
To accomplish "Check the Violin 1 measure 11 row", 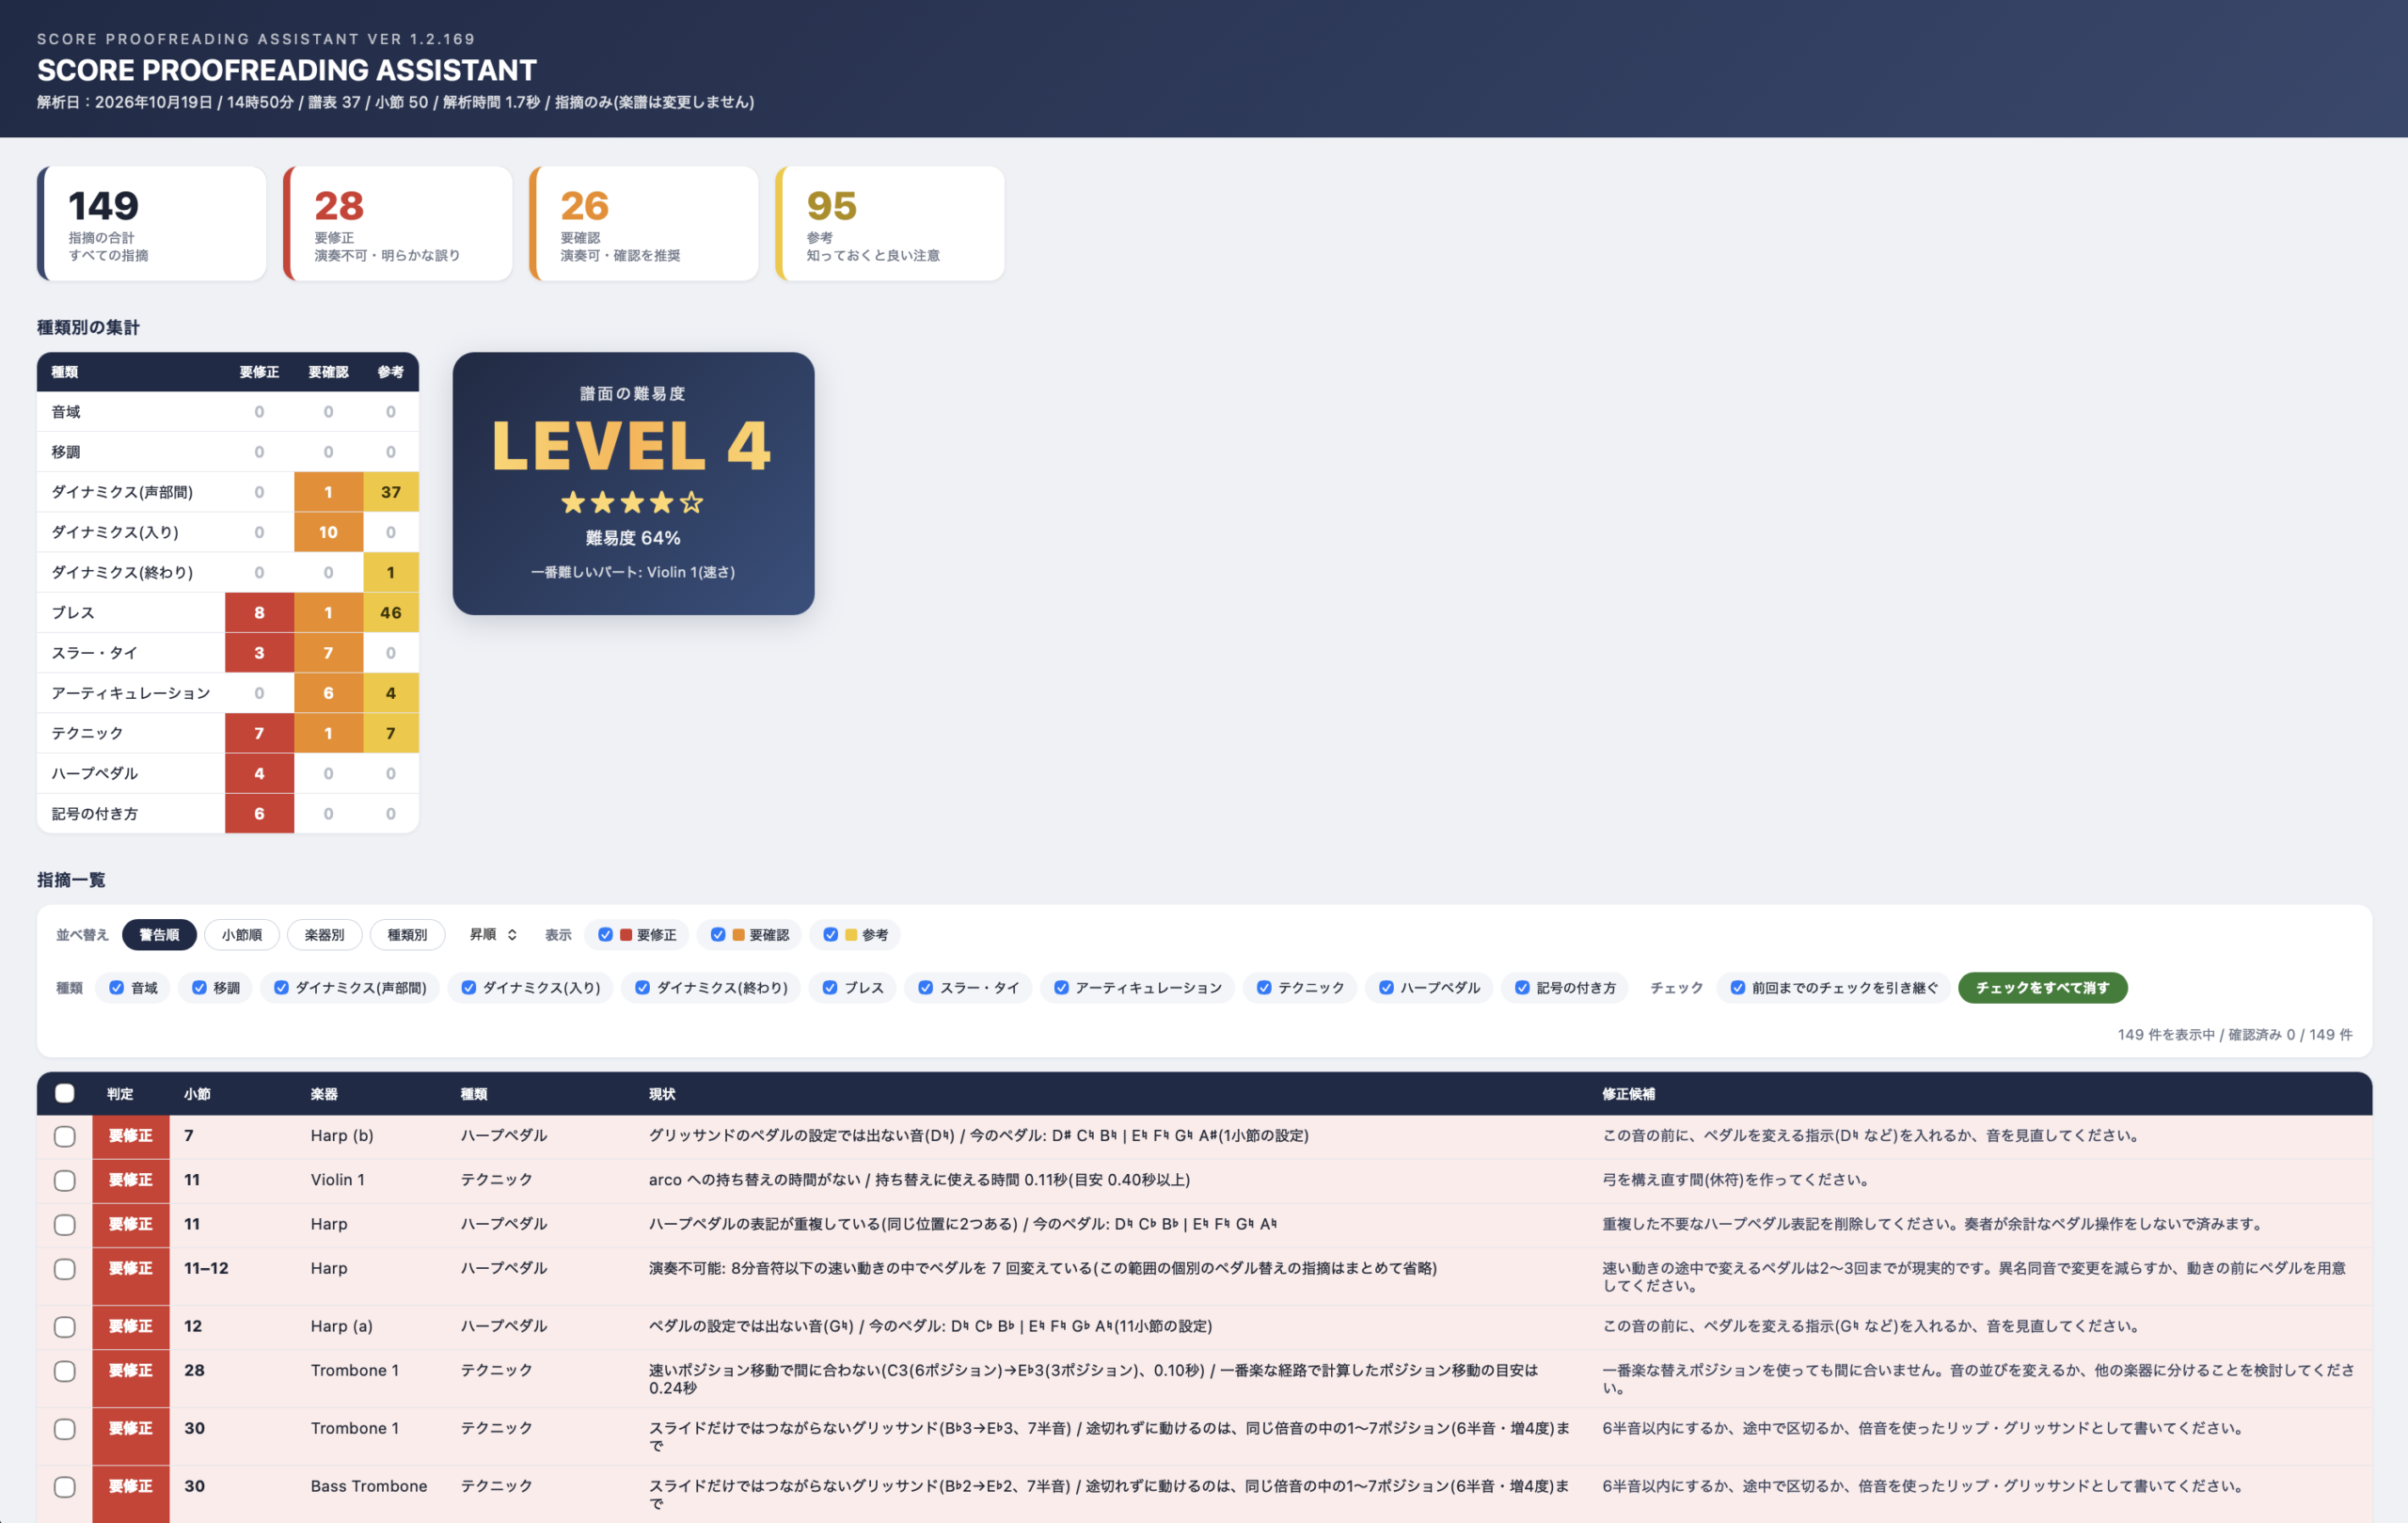I will [x=65, y=1180].
